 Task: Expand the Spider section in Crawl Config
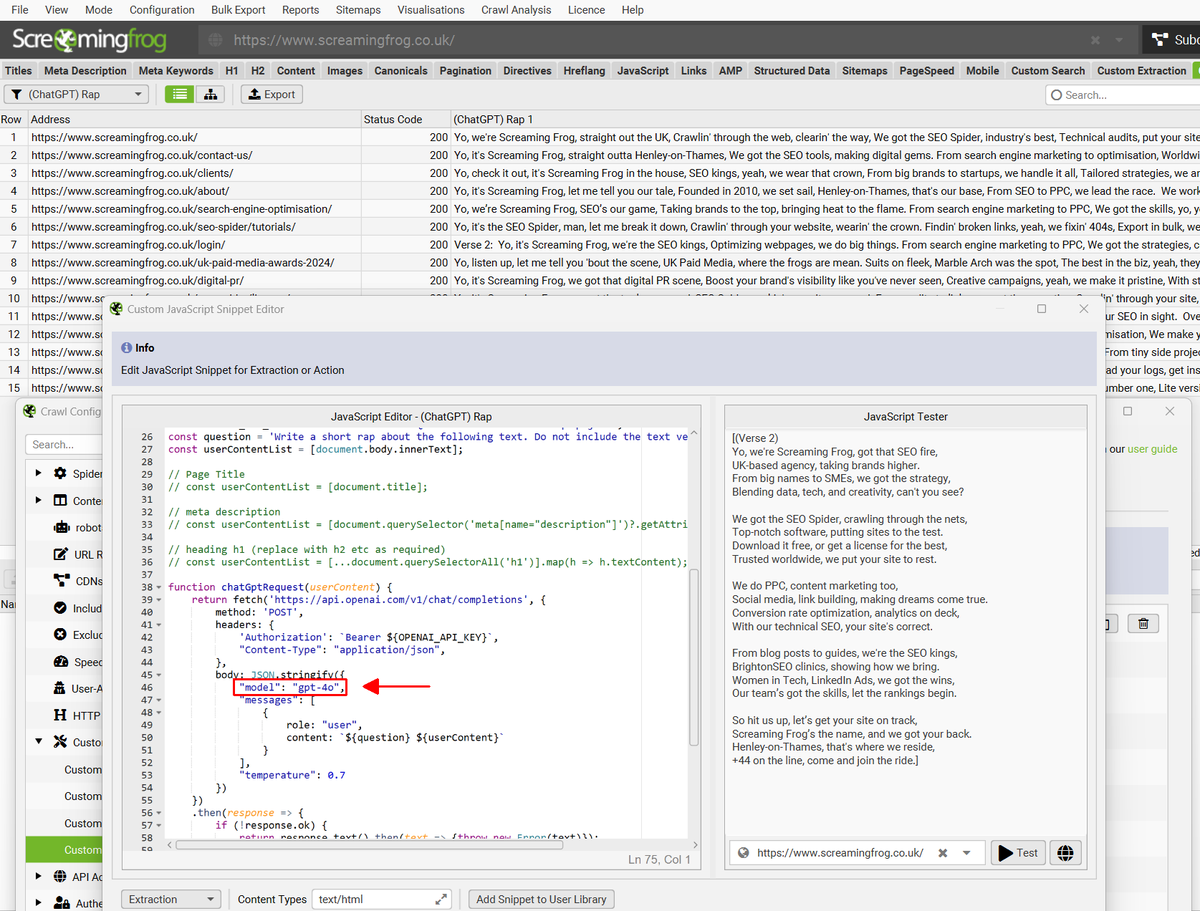[38, 473]
